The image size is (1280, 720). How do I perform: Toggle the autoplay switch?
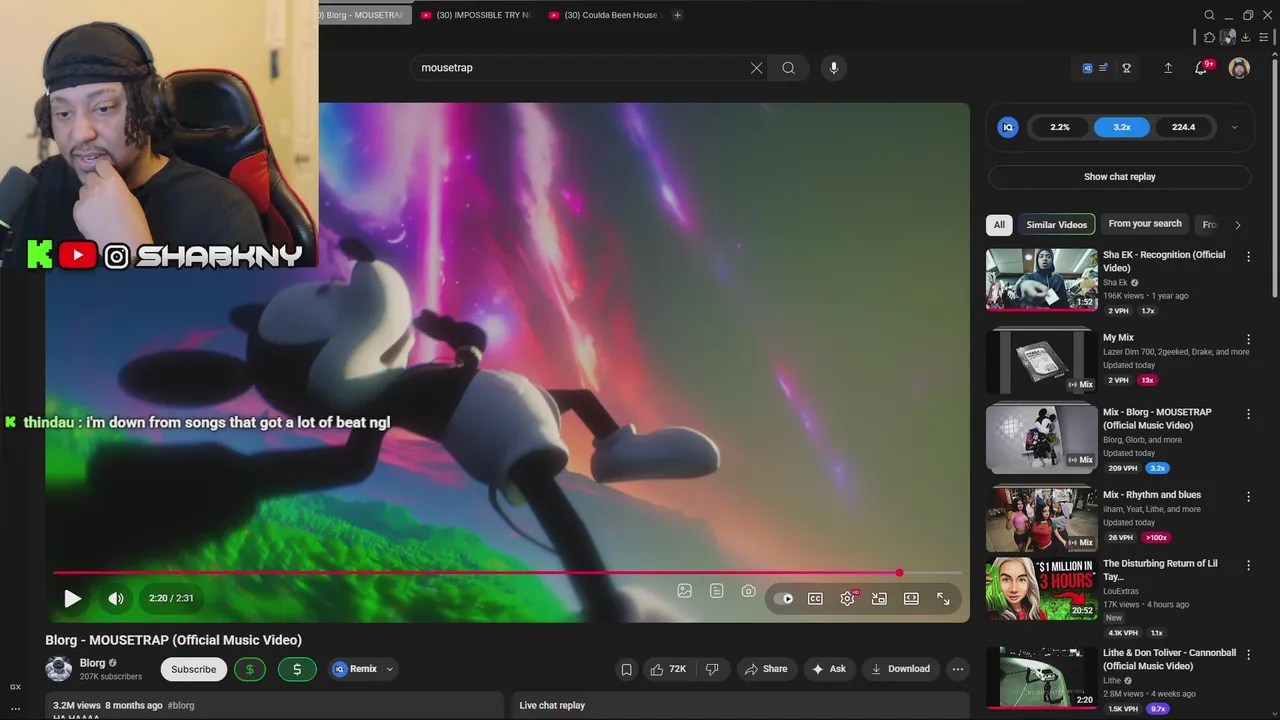tap(784, 598)
